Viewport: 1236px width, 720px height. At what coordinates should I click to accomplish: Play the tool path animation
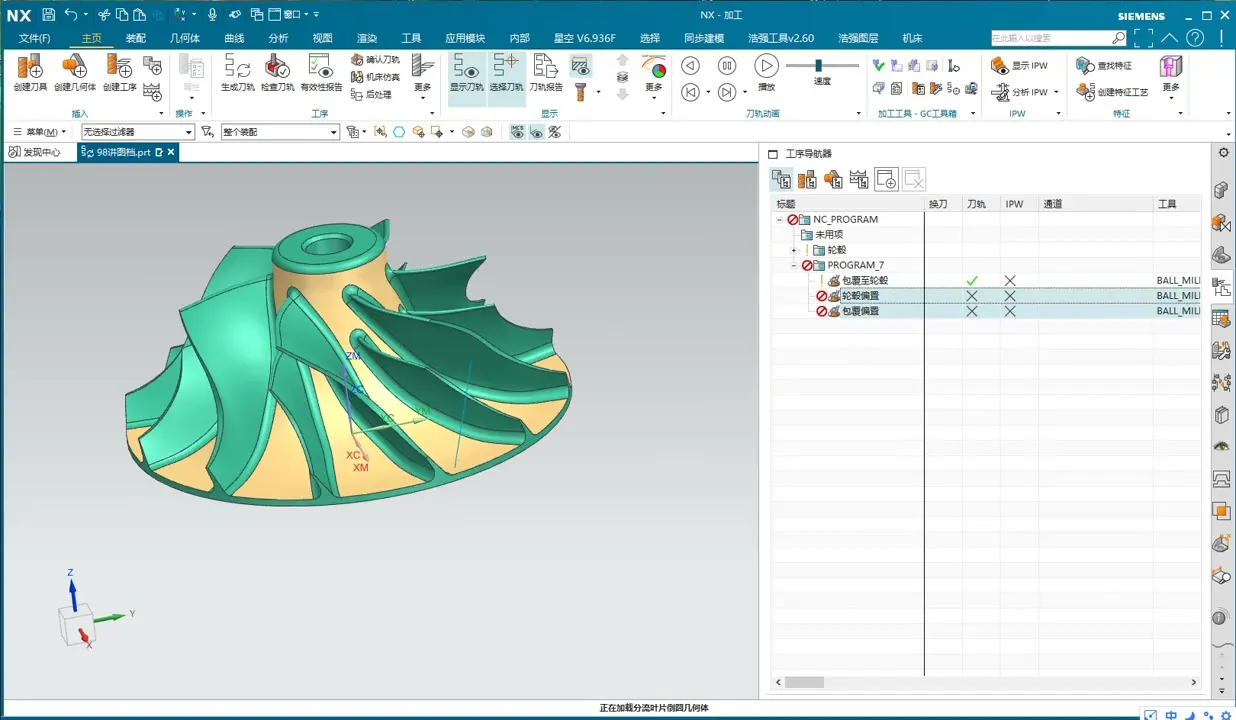click(x=766, y=66)
